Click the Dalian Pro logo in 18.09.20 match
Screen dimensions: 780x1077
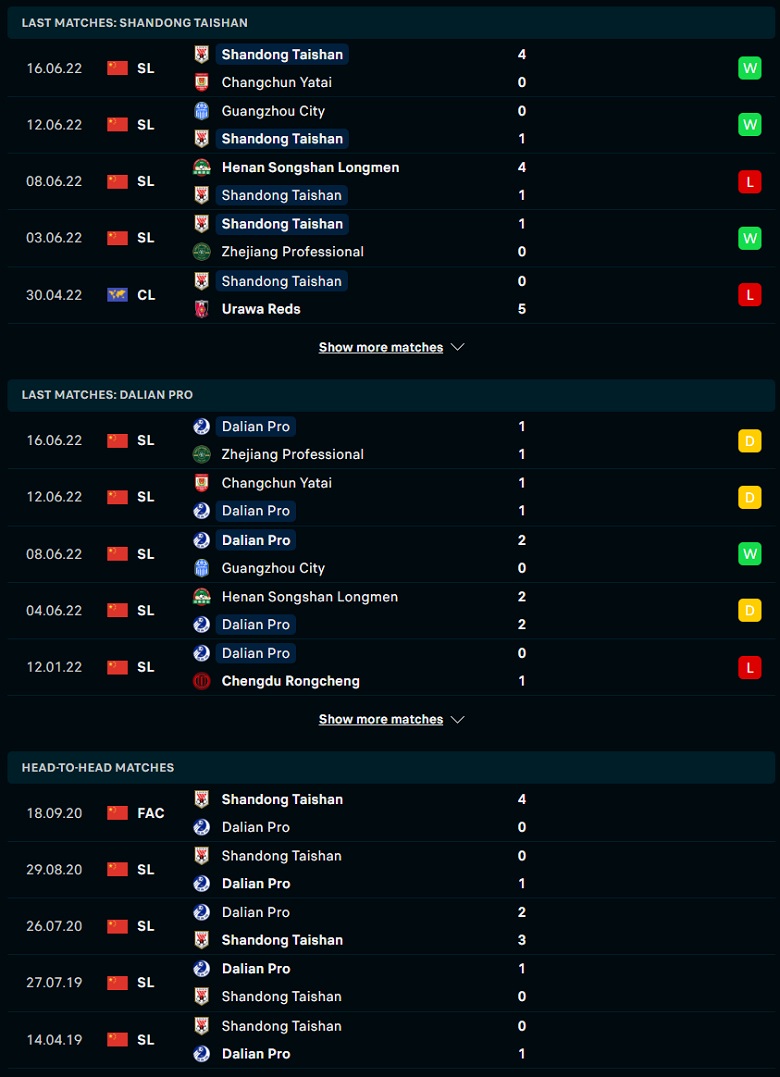pyautogui.click(x=201, y=828)
